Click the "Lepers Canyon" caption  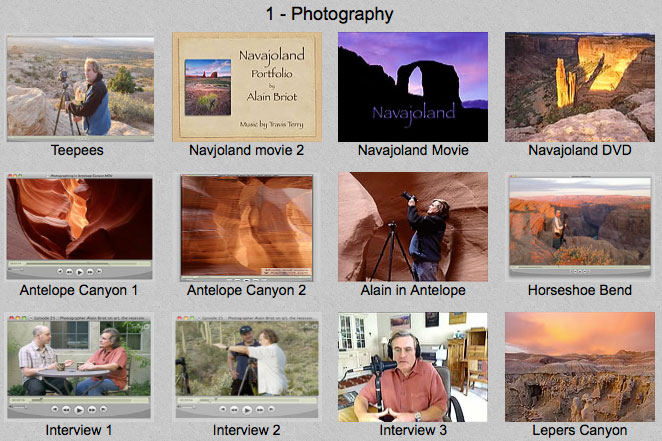pyautogui.click(x=579, y=430)
